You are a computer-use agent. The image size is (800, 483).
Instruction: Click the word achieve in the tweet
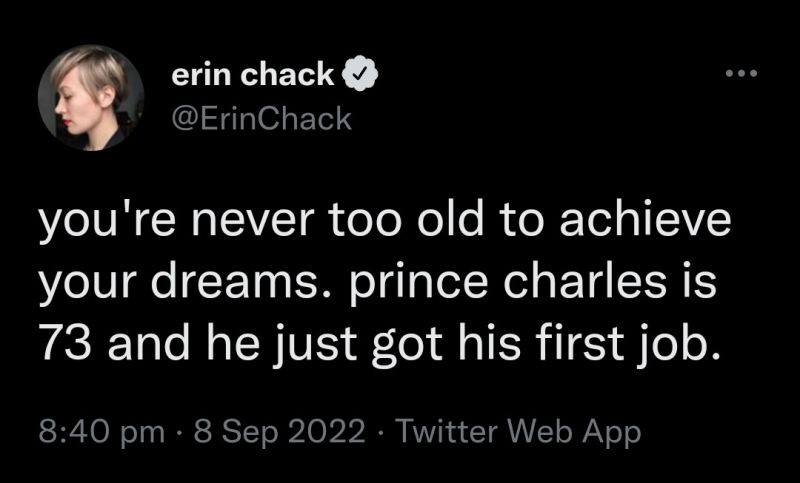coord(645,220)
